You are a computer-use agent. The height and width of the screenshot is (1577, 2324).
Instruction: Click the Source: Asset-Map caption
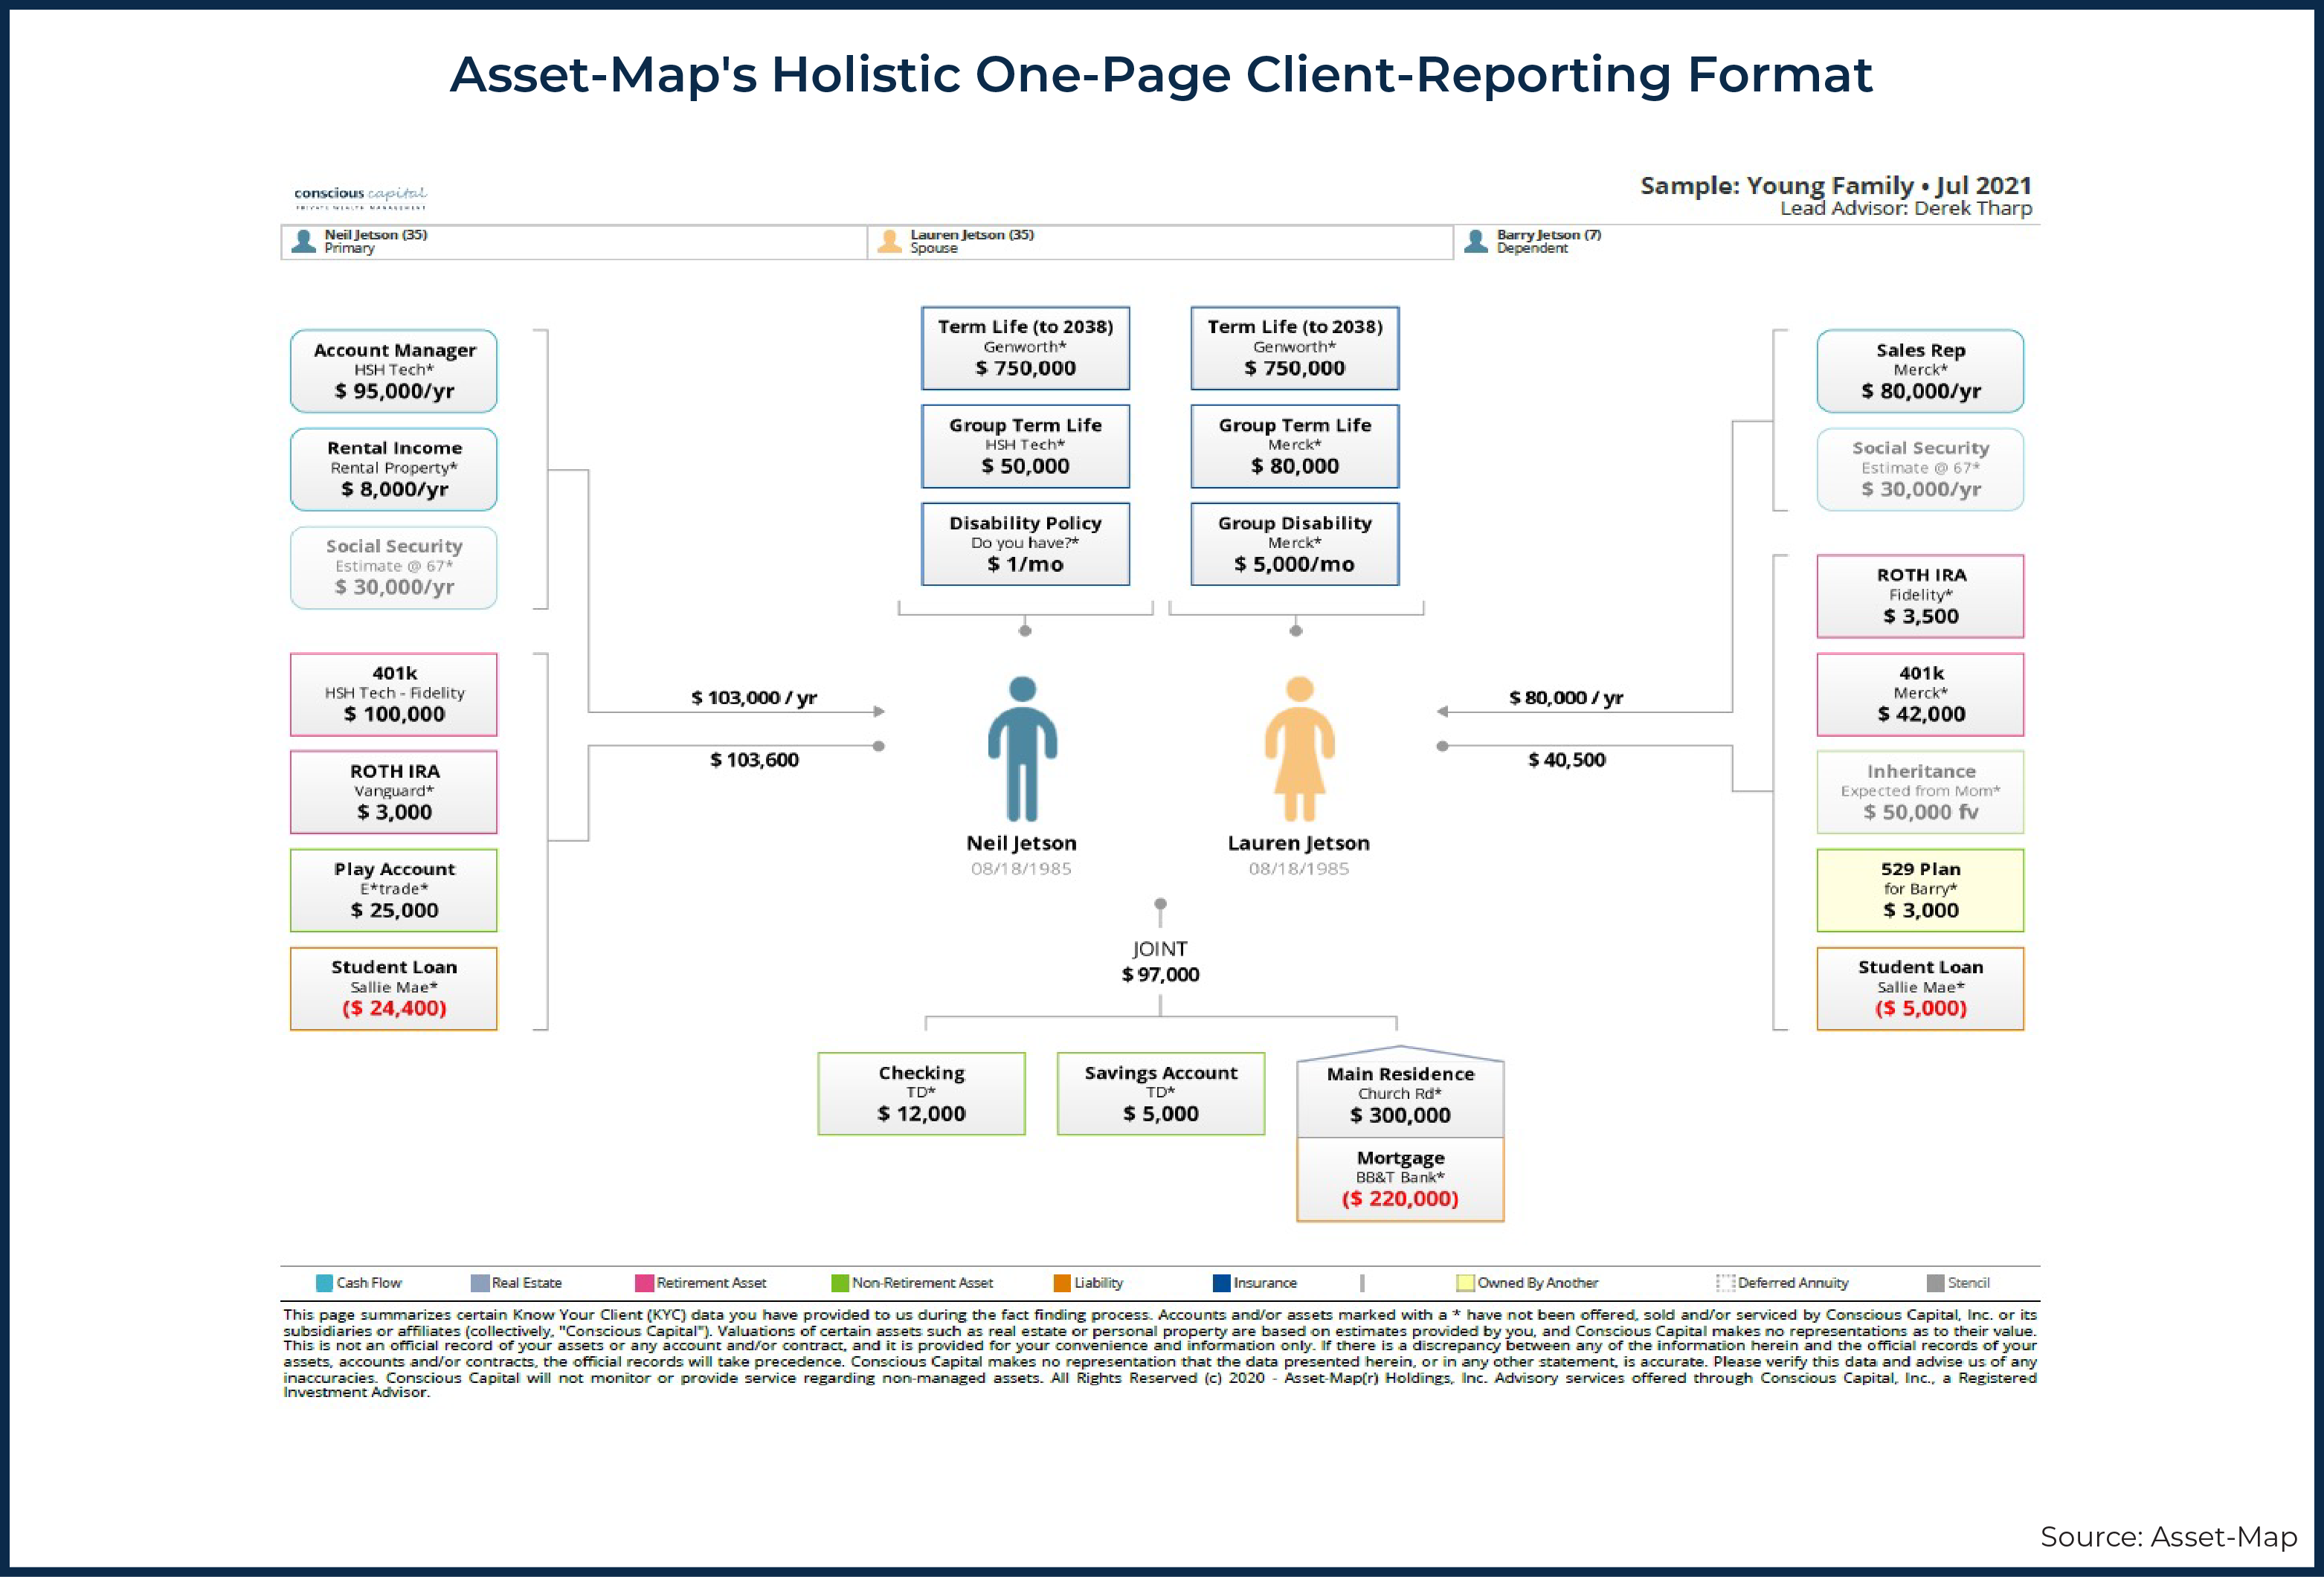pyautogui.click(x=2168, y=1536)
